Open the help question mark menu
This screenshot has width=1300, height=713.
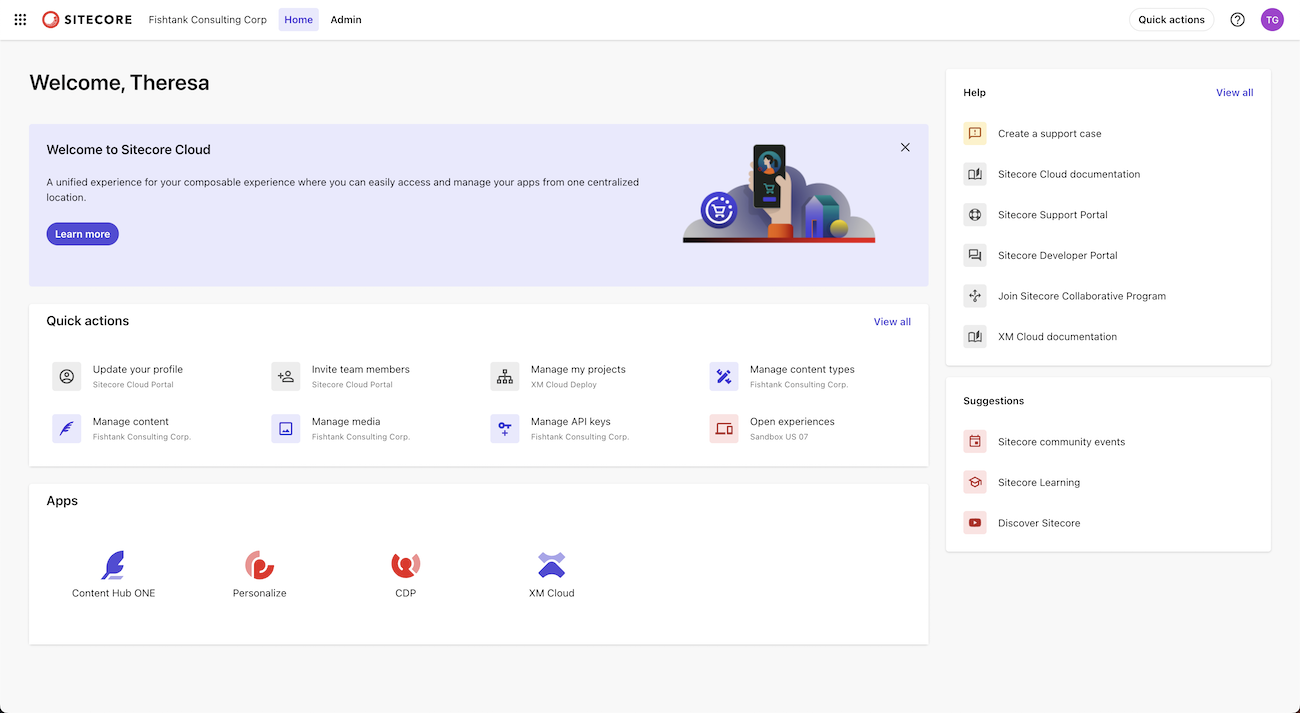[x=1237, y=19]
